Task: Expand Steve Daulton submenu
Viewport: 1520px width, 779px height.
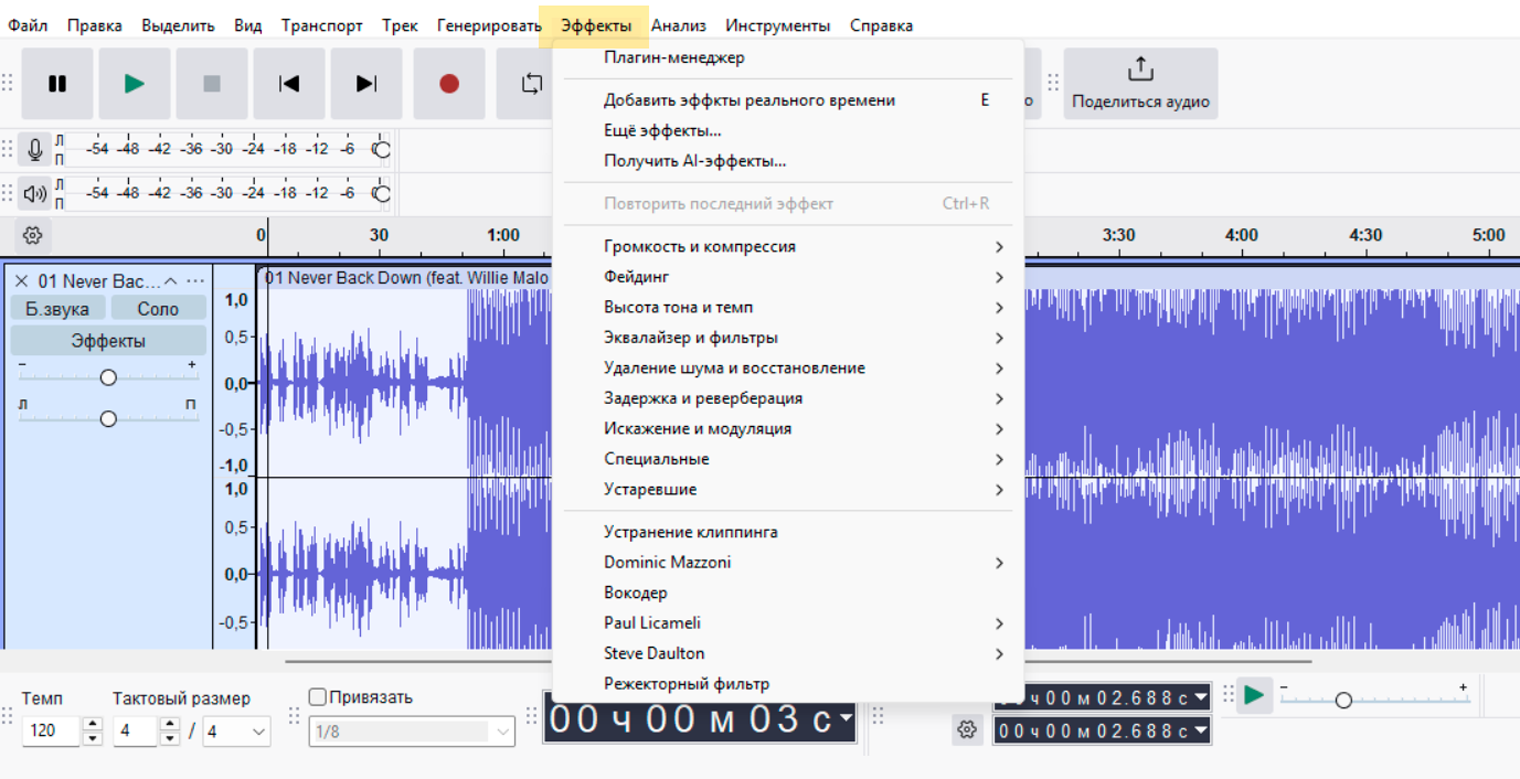Action: point(788,653)
